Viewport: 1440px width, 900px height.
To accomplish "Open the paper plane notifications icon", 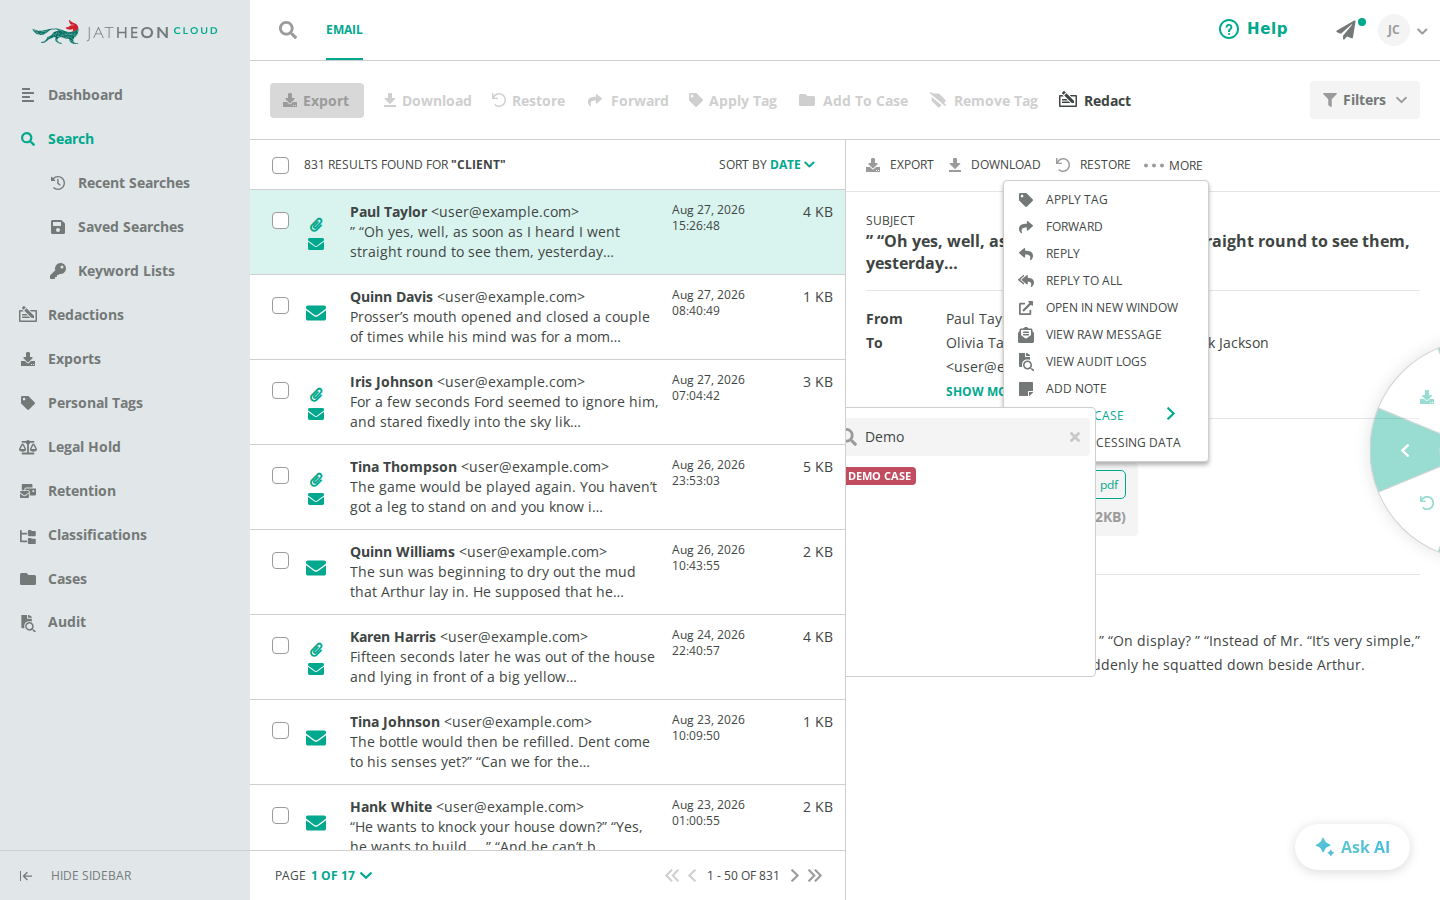I will pos(1348,30).
